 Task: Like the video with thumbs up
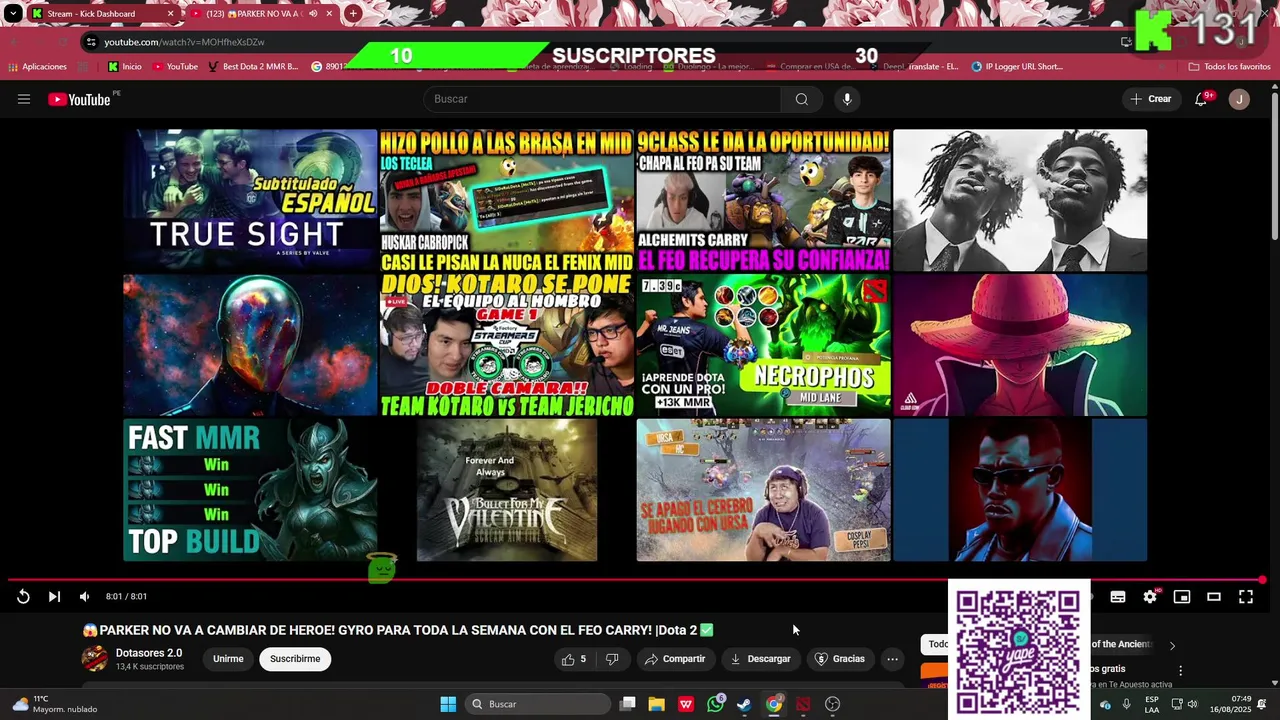tap(575, 659)
